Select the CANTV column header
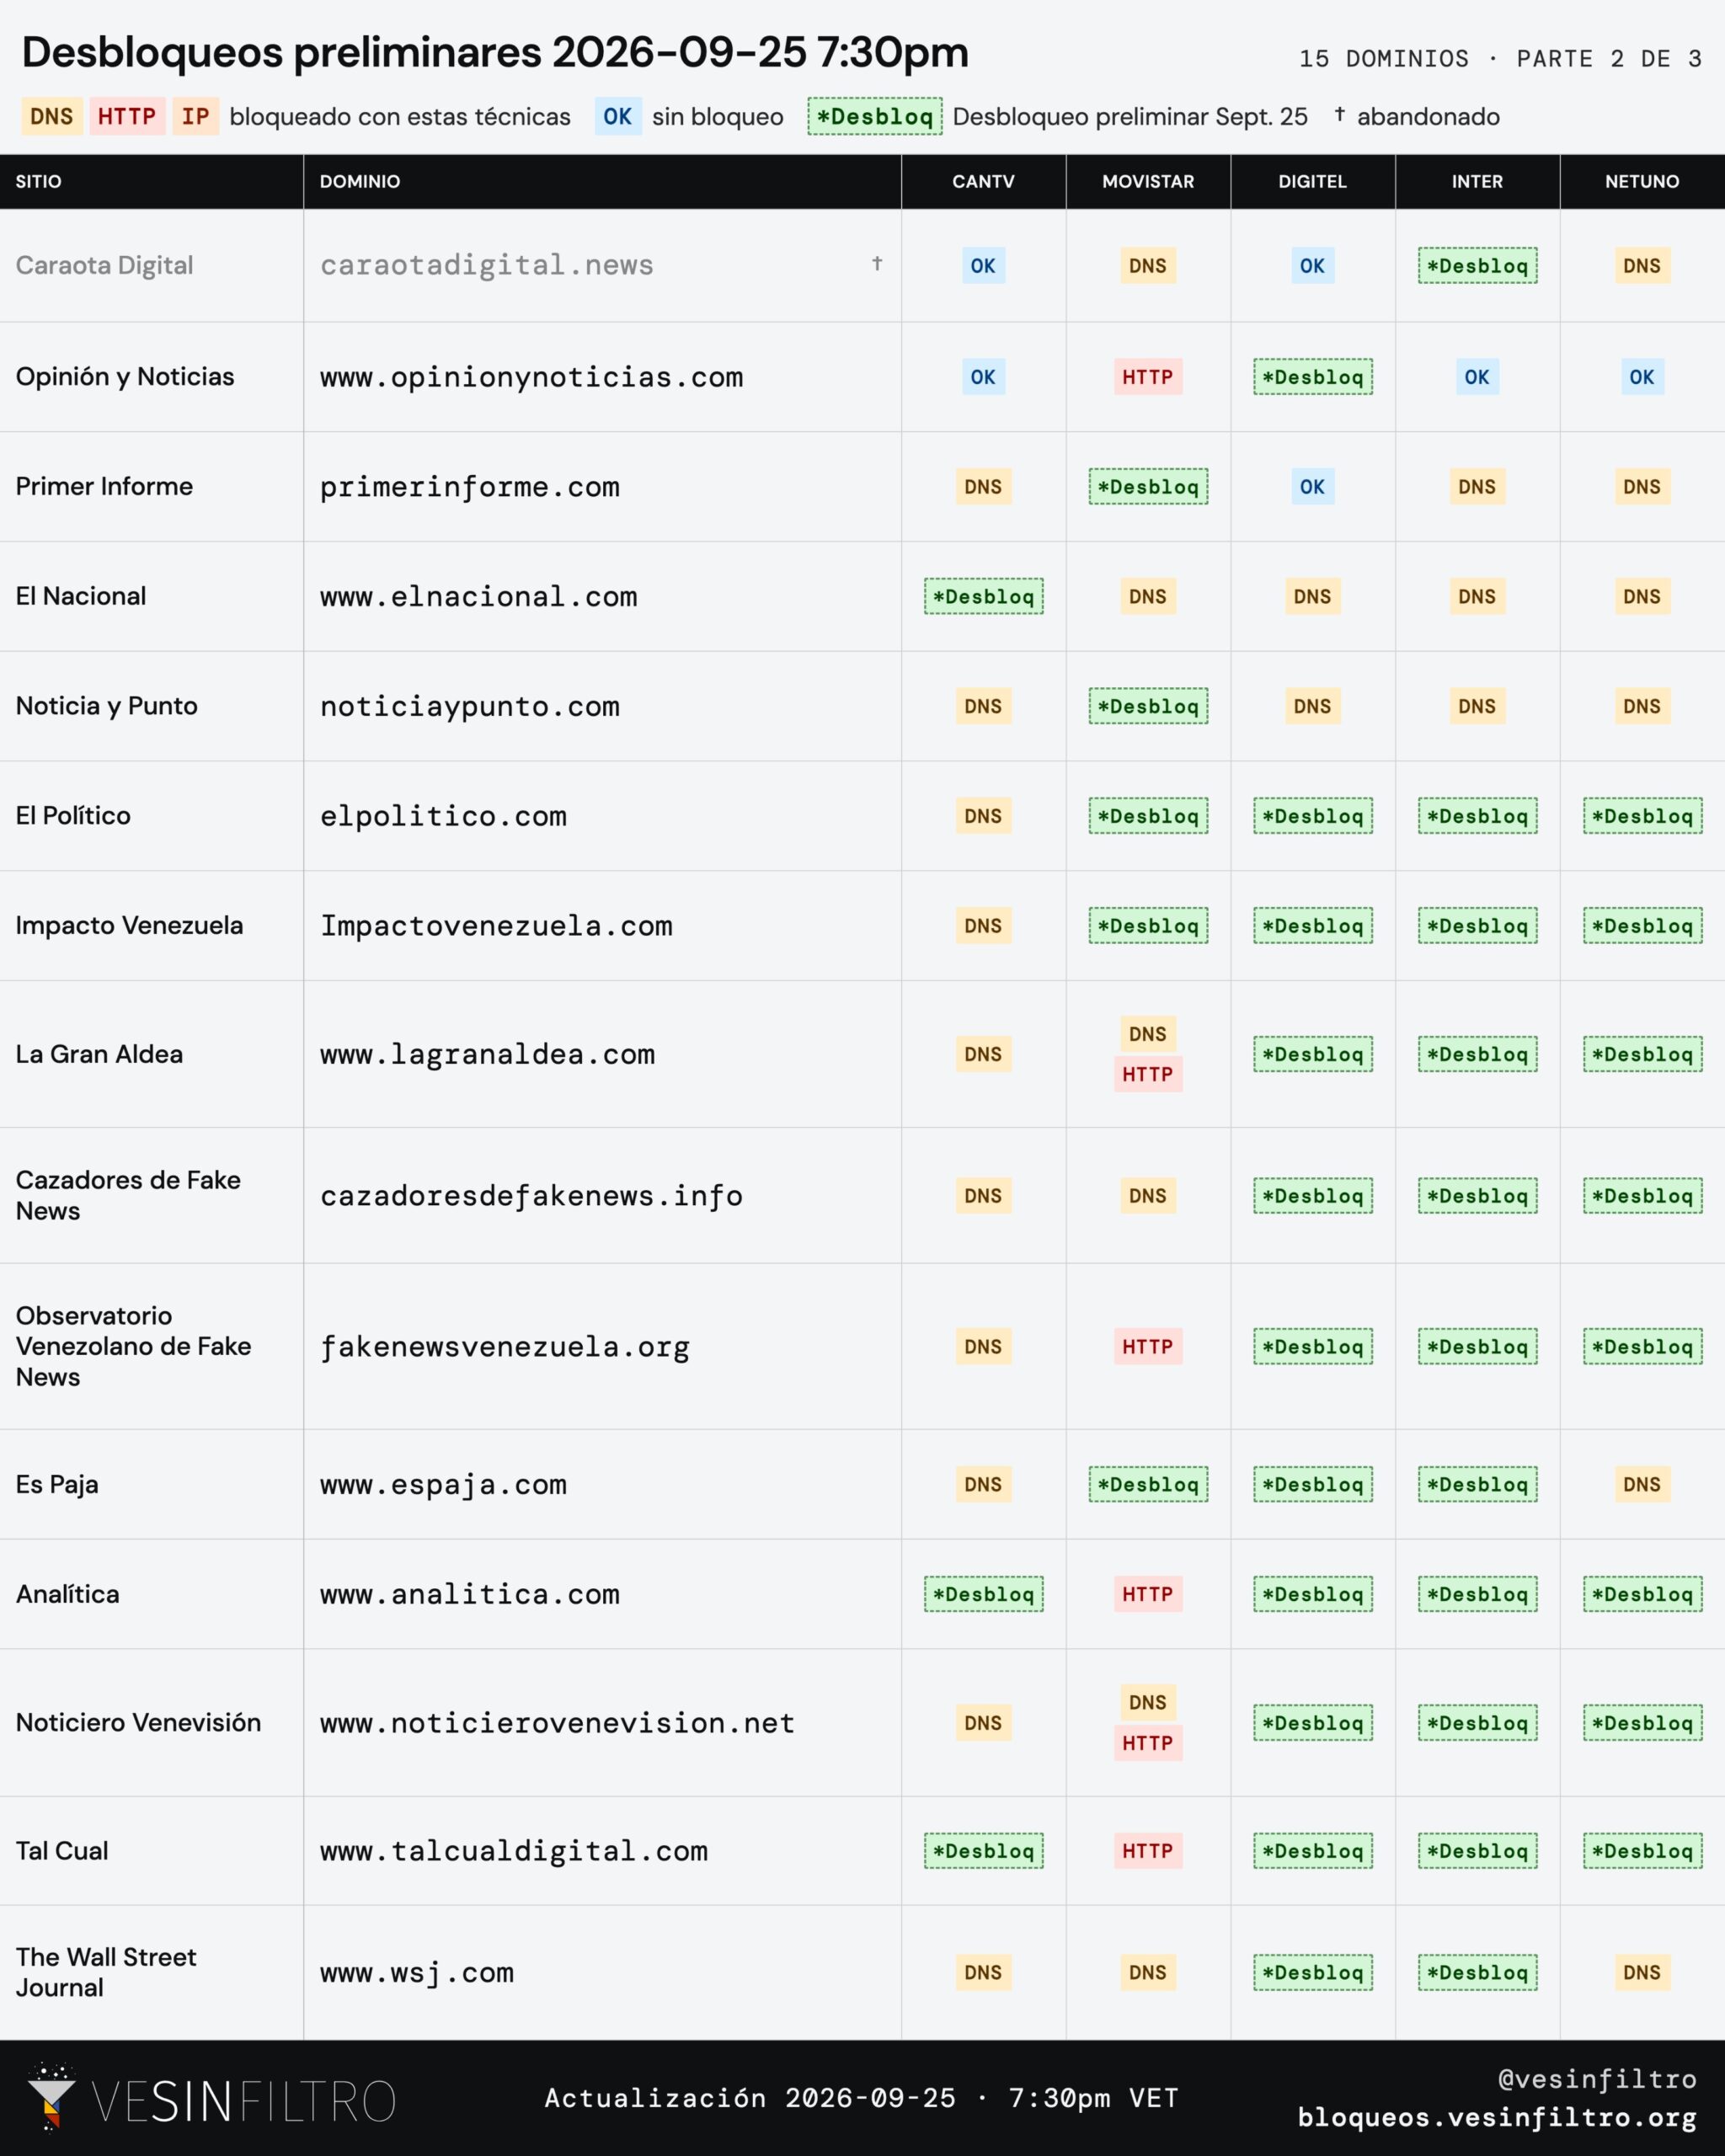Image resolution: width=1725 pixels, height=2156 pixels. tap(983, 181)
